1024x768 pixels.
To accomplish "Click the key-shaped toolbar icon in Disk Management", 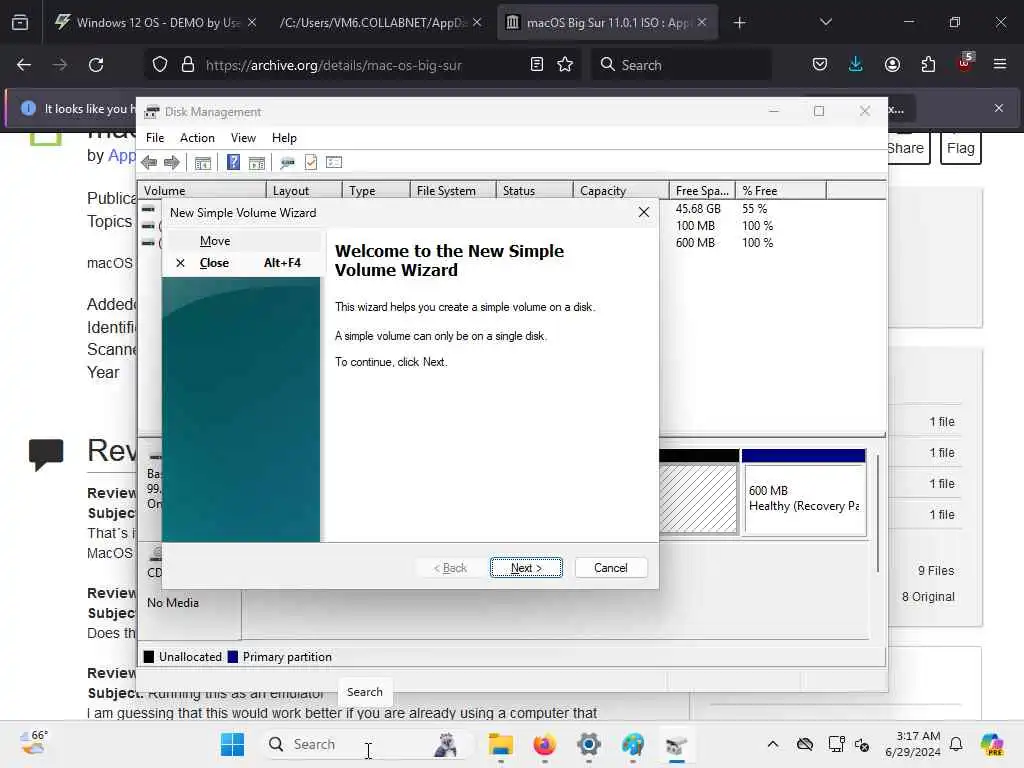I will click(x=287, y=163).
